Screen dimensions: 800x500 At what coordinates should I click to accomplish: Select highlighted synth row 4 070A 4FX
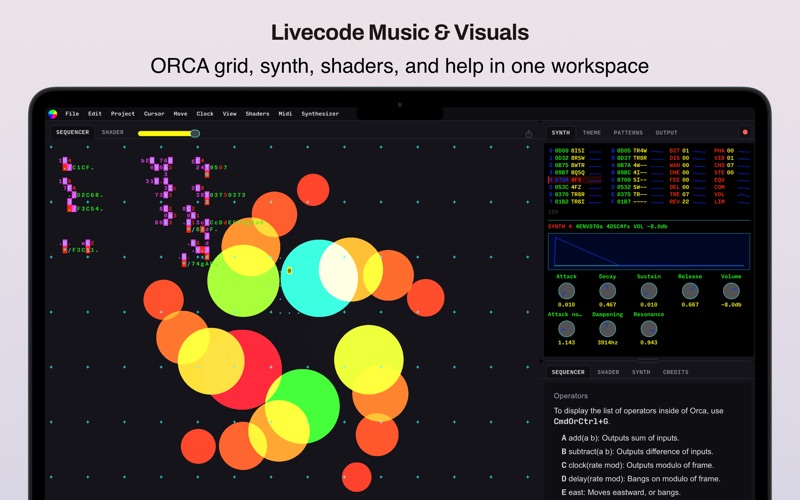(x=575, y=180)
